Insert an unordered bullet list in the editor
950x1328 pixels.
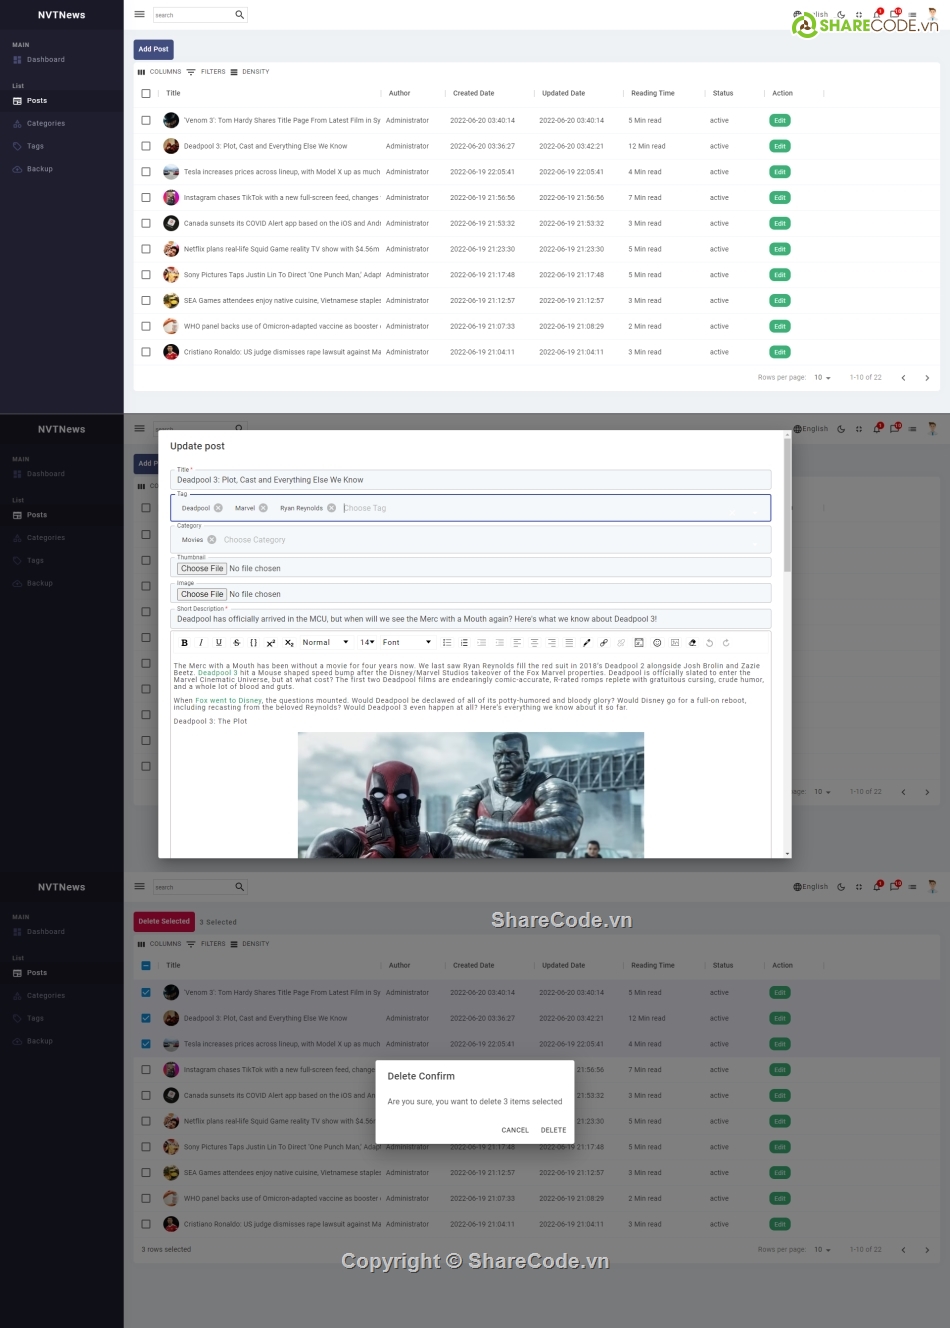[x=447, y=643]
